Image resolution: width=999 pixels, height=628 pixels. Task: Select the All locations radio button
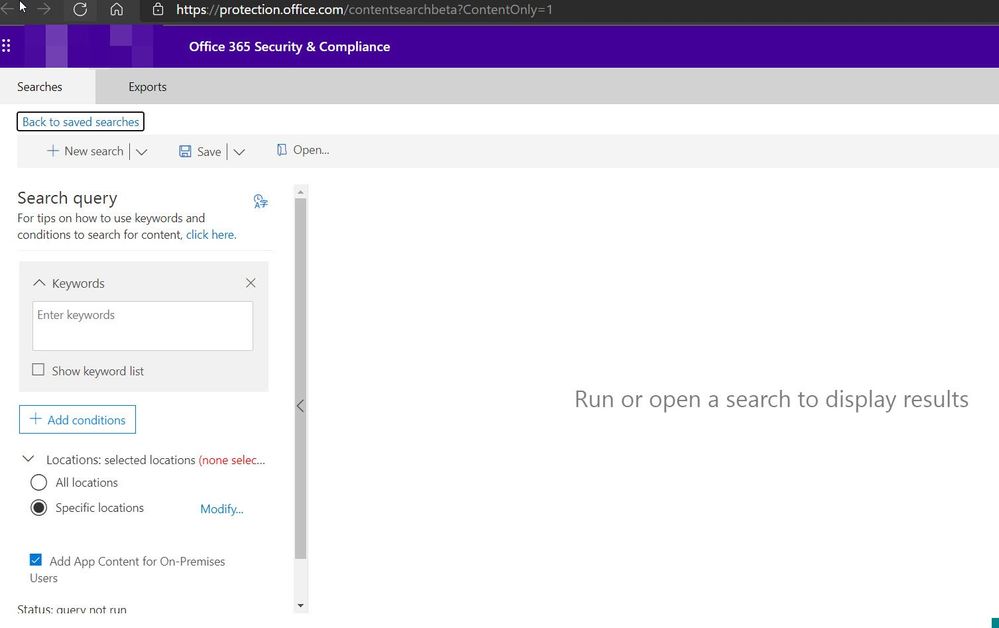[39, 482]
